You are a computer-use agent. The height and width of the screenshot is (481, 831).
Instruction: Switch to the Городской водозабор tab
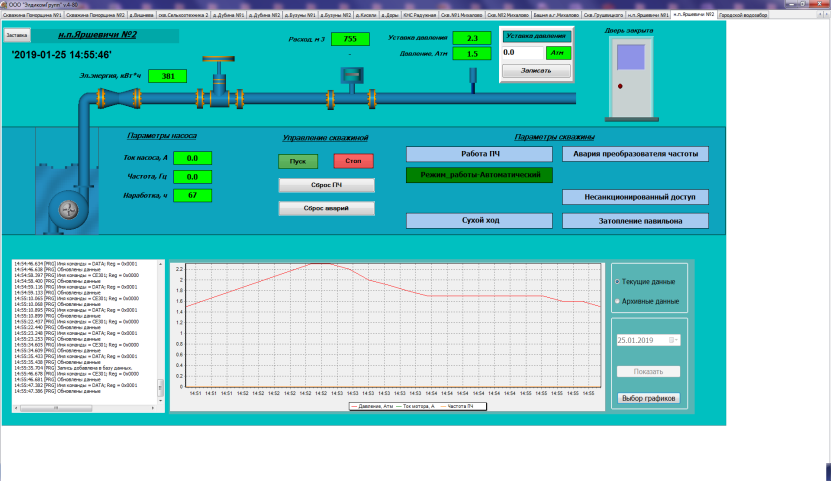pos(744,16)
